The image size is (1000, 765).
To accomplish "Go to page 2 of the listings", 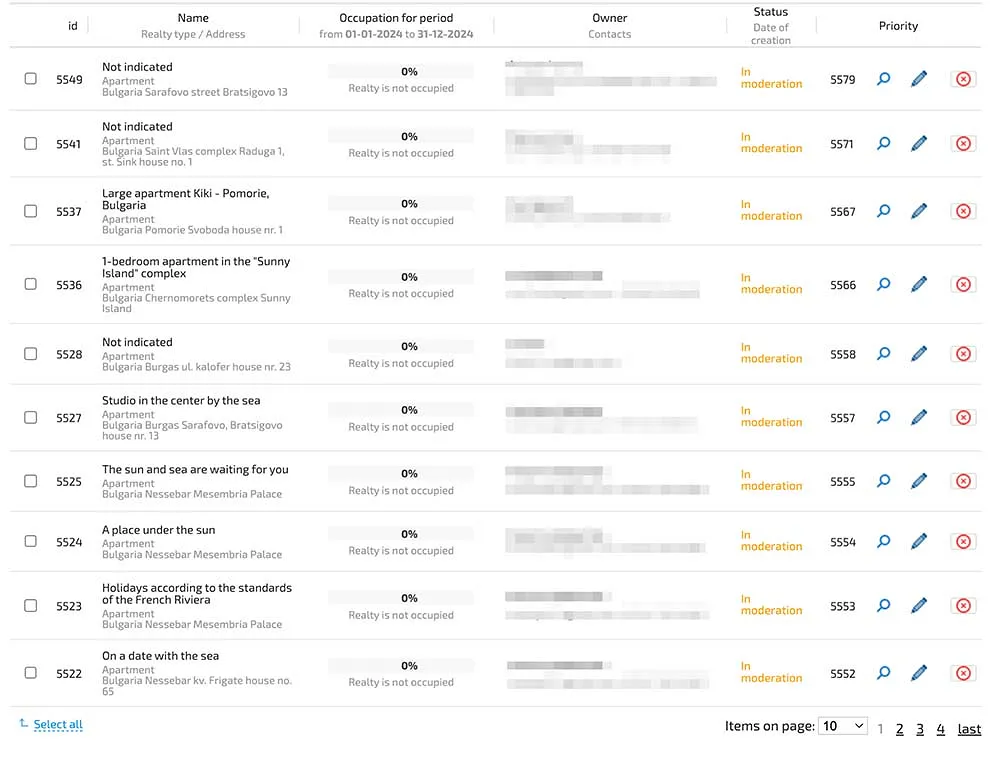I will pos(900,729).
